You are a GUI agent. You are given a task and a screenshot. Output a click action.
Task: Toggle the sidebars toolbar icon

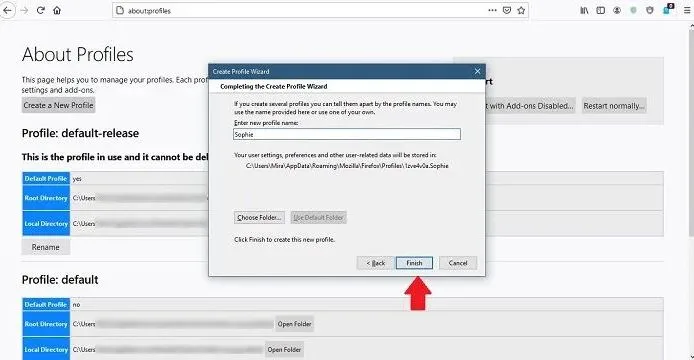(601, 10)
